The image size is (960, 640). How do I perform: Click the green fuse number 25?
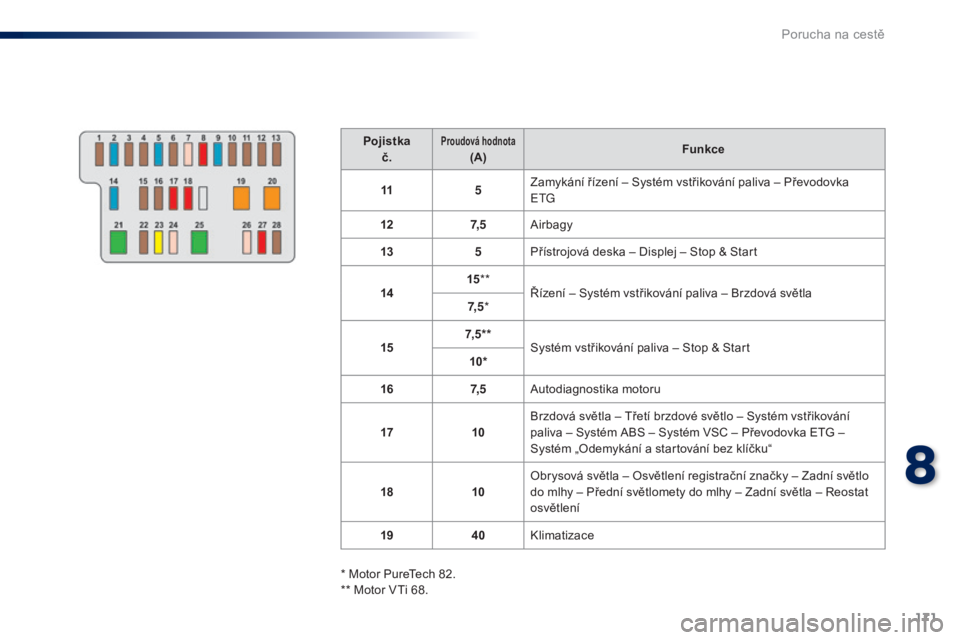coord(199,242)
